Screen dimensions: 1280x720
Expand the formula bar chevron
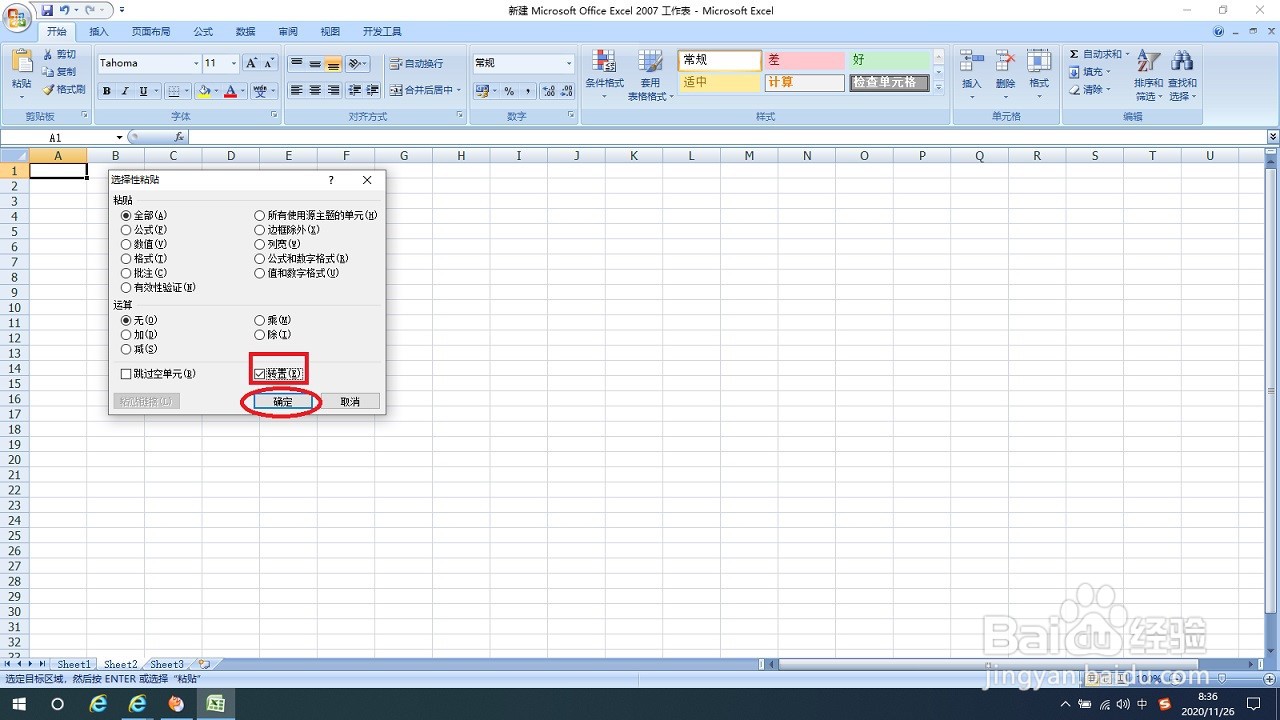coord(1272,137)
